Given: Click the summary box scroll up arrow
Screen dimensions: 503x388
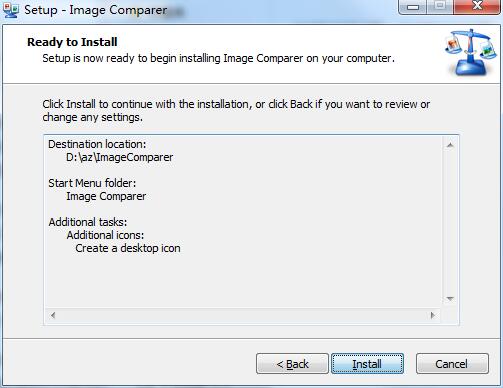Looking at the screenshot, I should (x=450, y=145).
